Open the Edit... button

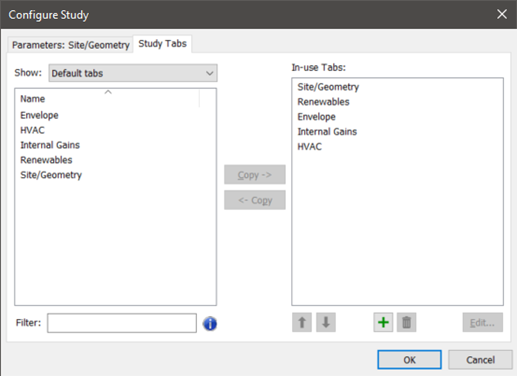(x=483, y=322)
